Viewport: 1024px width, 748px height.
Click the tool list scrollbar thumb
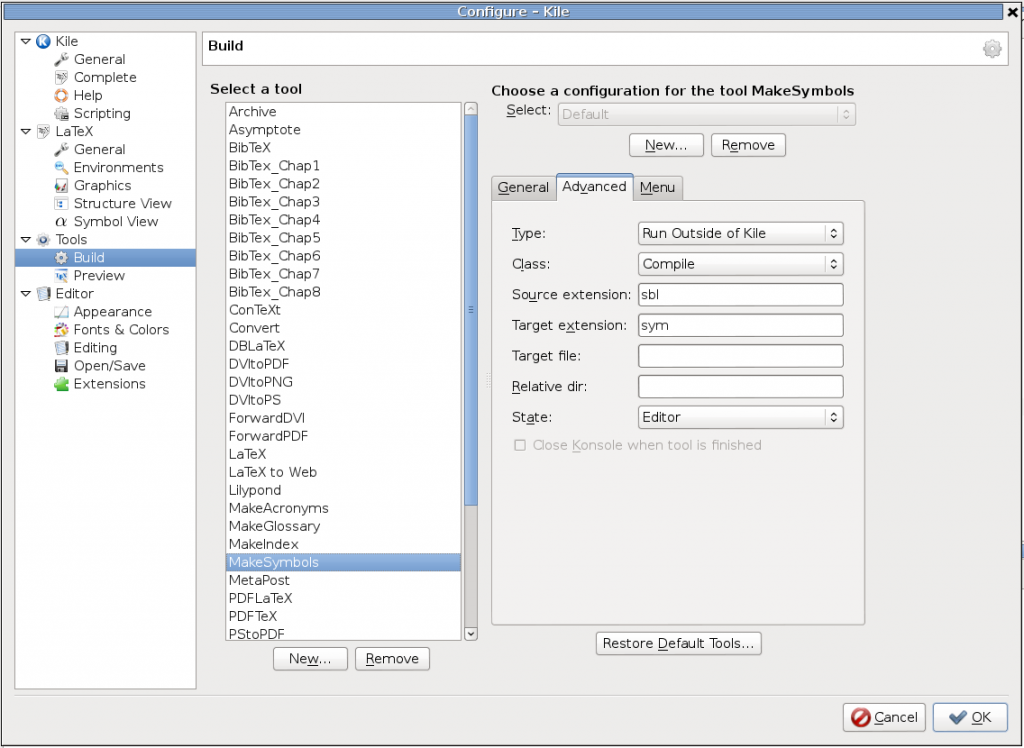471,310
